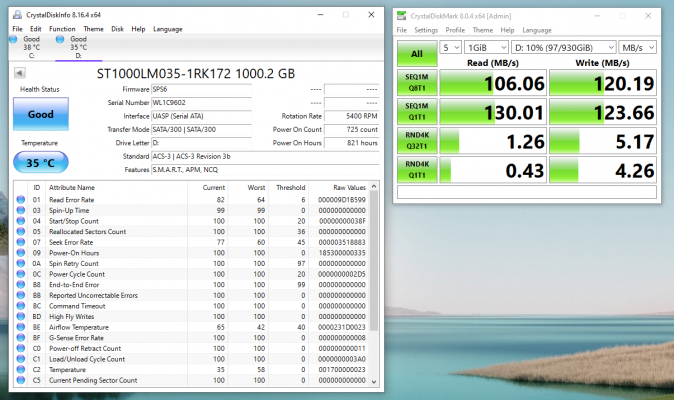Viewport: 674px width, 400px height.
Task: Click the RND4K Q1T1 write result 4.26
Action: pos(603,170)
